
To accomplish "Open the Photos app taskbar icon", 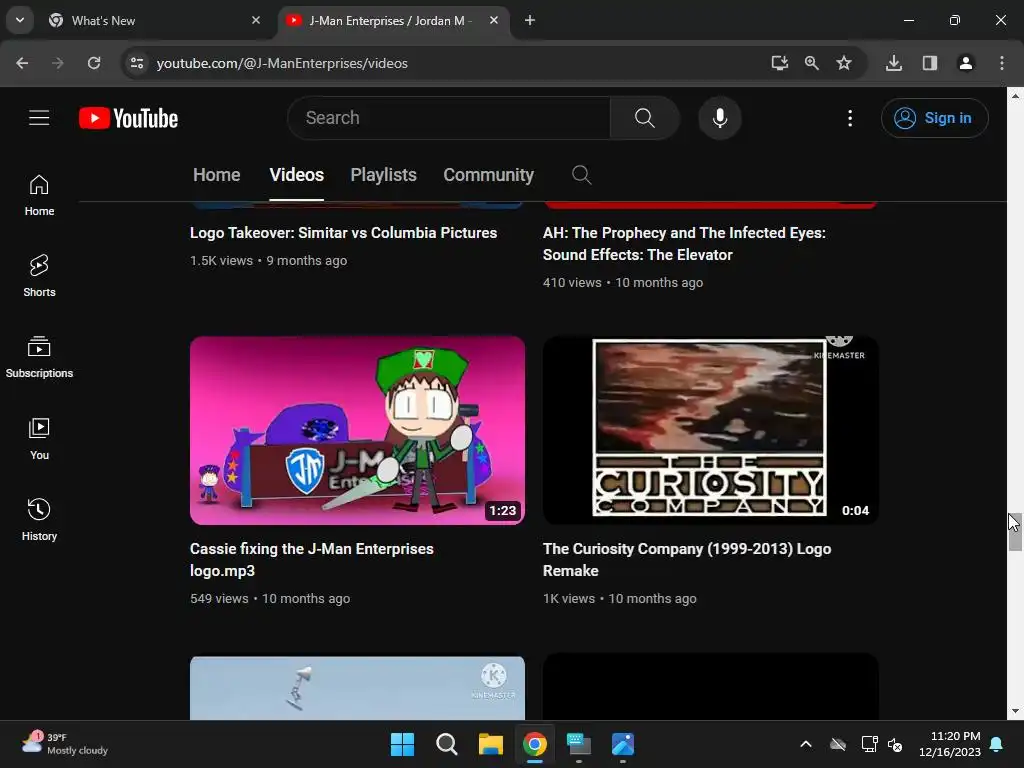I will click(x=623, y=744).
